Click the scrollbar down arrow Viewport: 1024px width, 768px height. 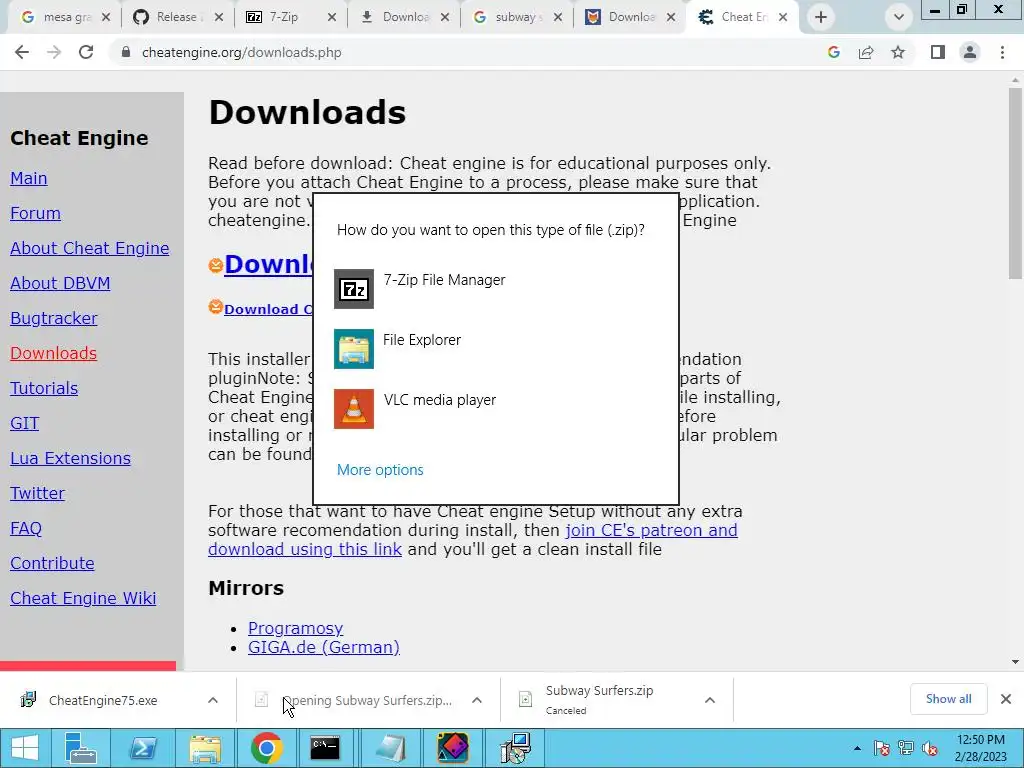click(1015, 662)
